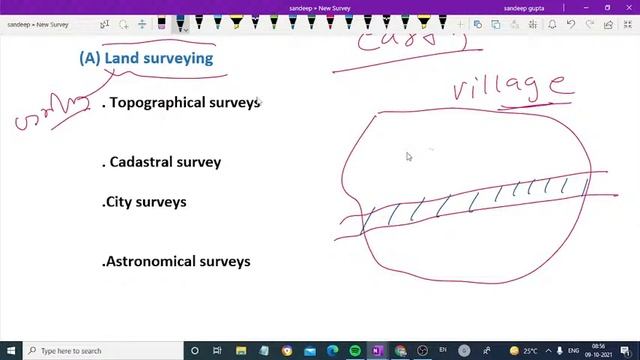Screen dimensions: 640x360
Task: Open sandeep • New Survey notebook navigation
Action: click(x=38, y=24)
